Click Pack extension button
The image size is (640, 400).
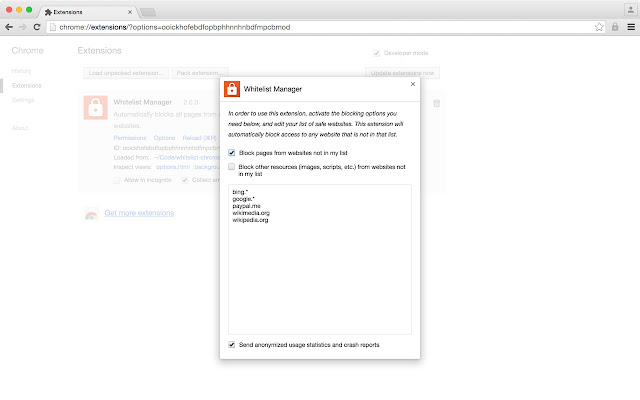click(200, 73)
